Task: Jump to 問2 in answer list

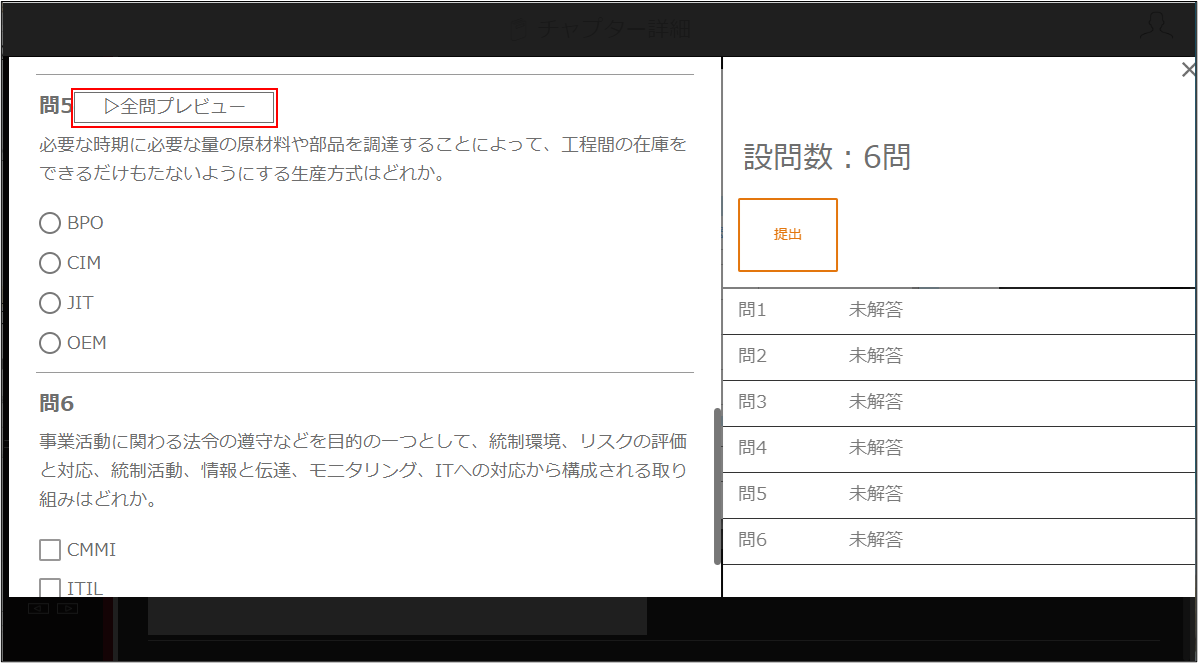Action: (x=960, y=357)
